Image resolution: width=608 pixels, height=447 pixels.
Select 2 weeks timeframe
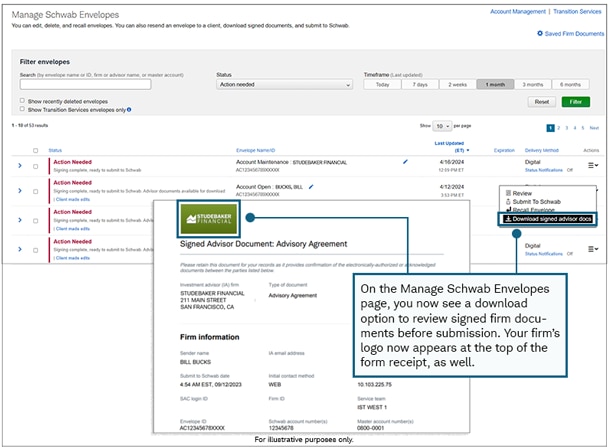tap(458, 85)
